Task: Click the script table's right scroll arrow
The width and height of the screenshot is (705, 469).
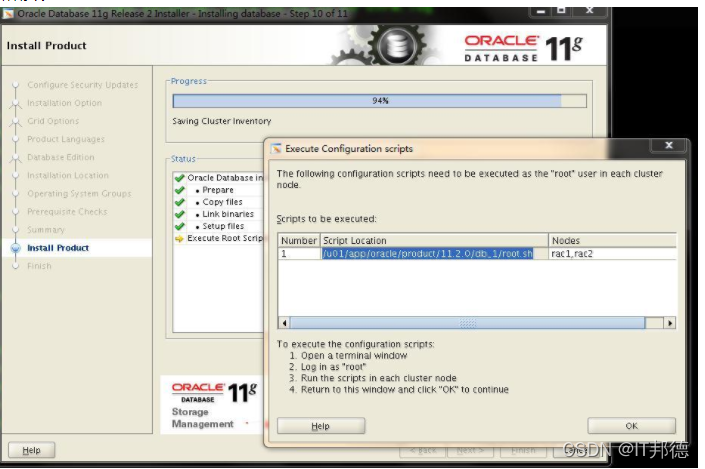Action: [670, 323]
